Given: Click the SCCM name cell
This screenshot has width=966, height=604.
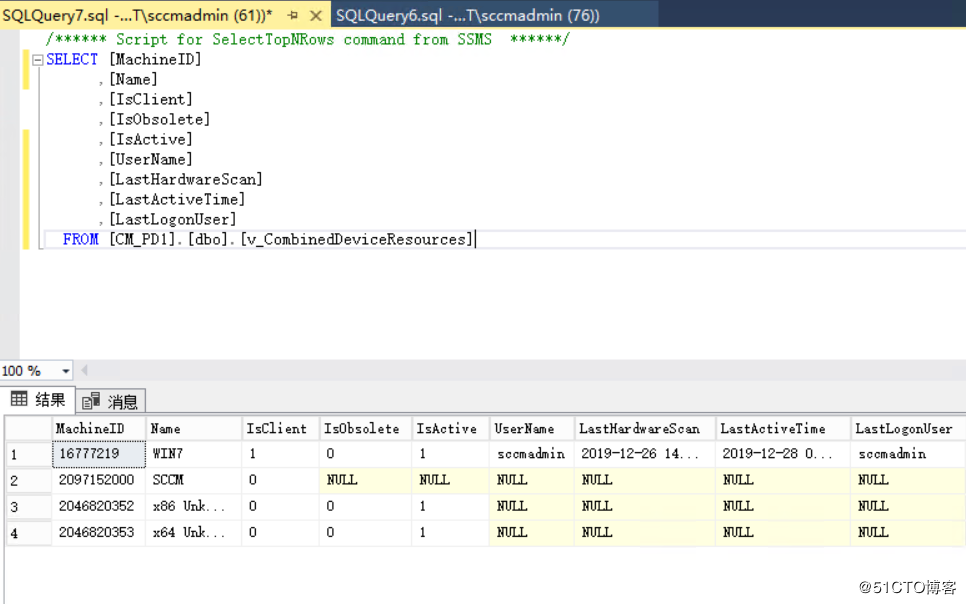Looking at the screenshot, I should [193, 480].
